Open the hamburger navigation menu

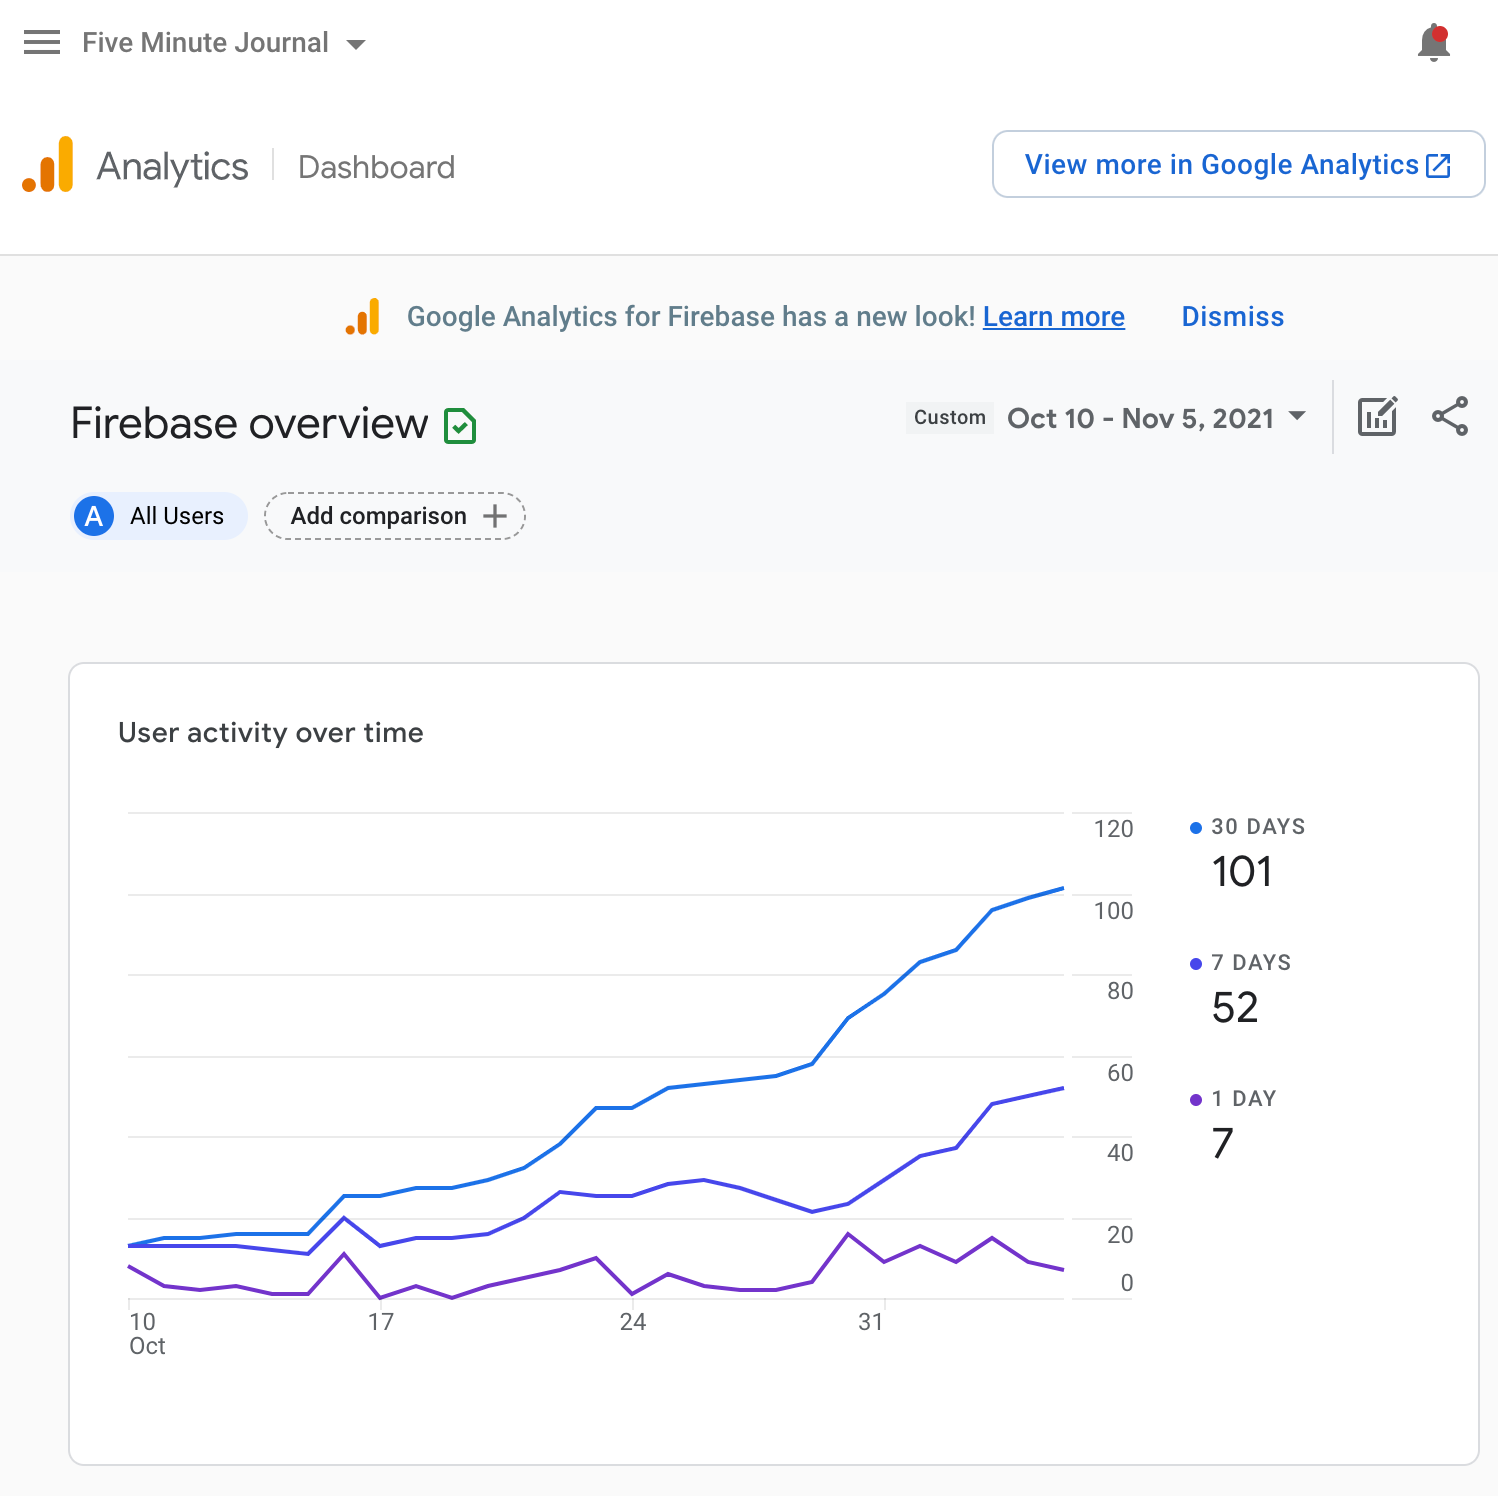pos(42,42)
